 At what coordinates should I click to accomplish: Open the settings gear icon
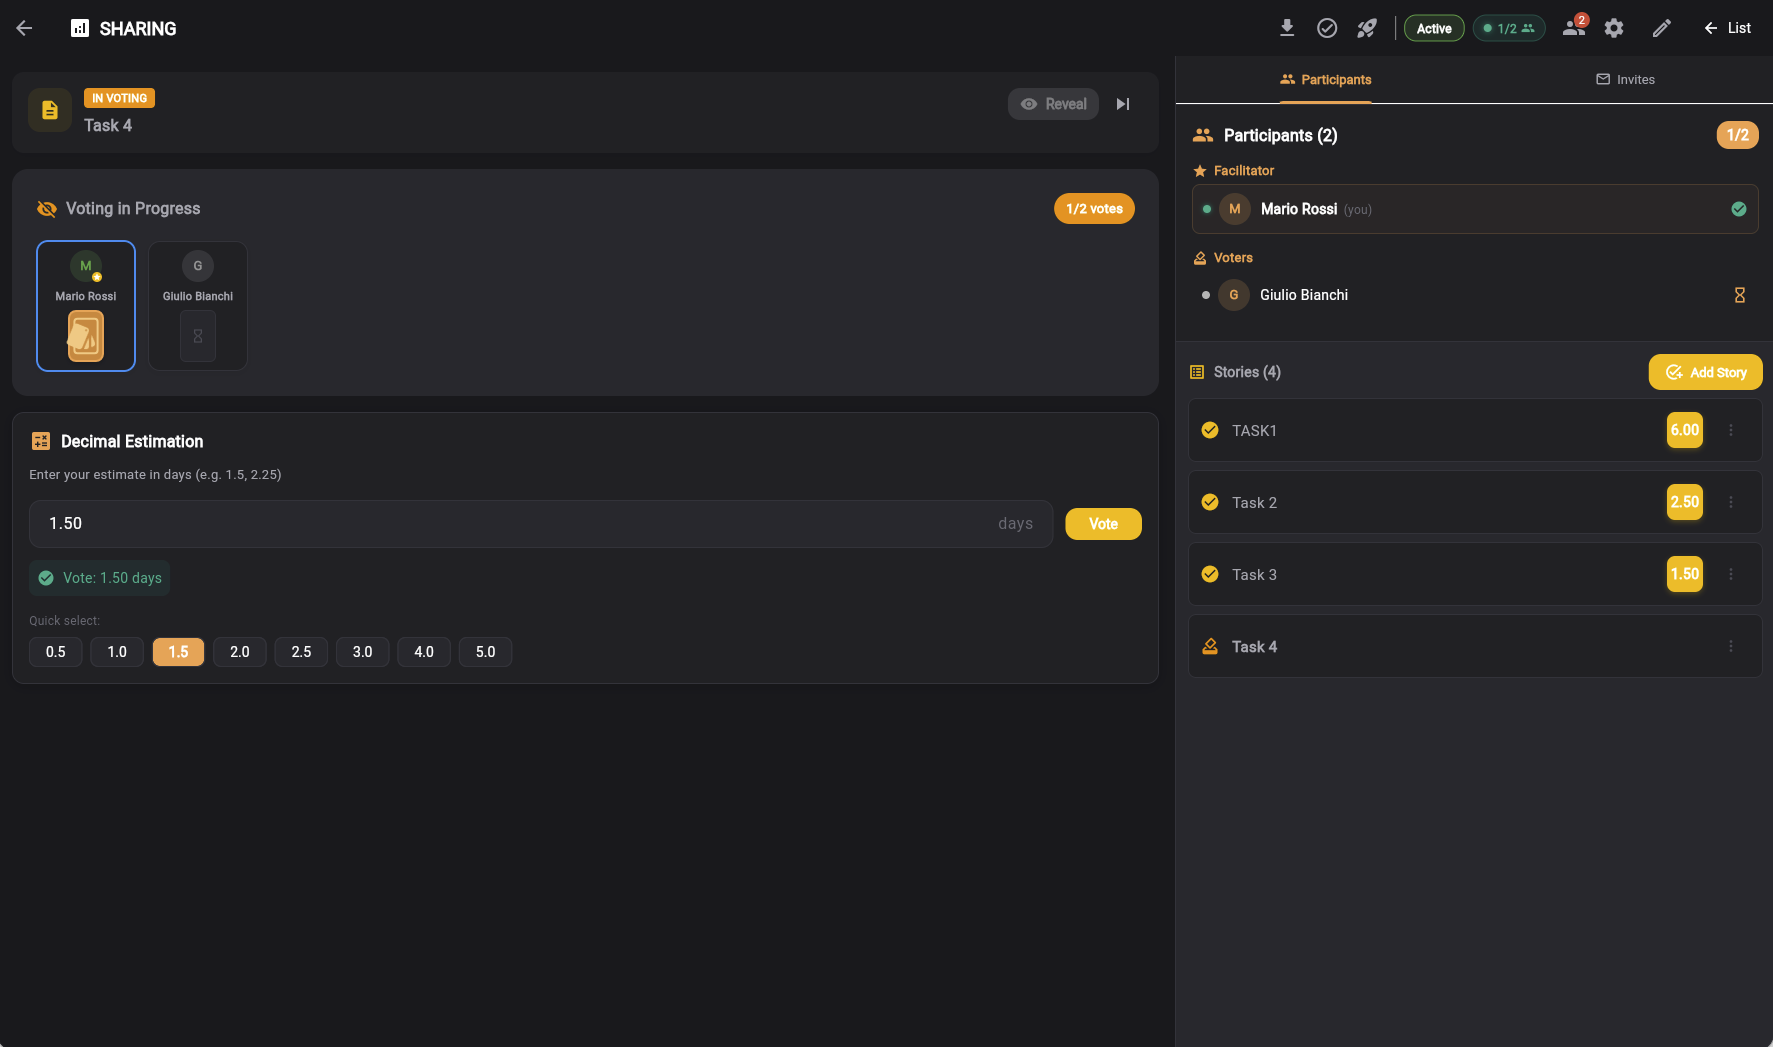point(1614,28)
